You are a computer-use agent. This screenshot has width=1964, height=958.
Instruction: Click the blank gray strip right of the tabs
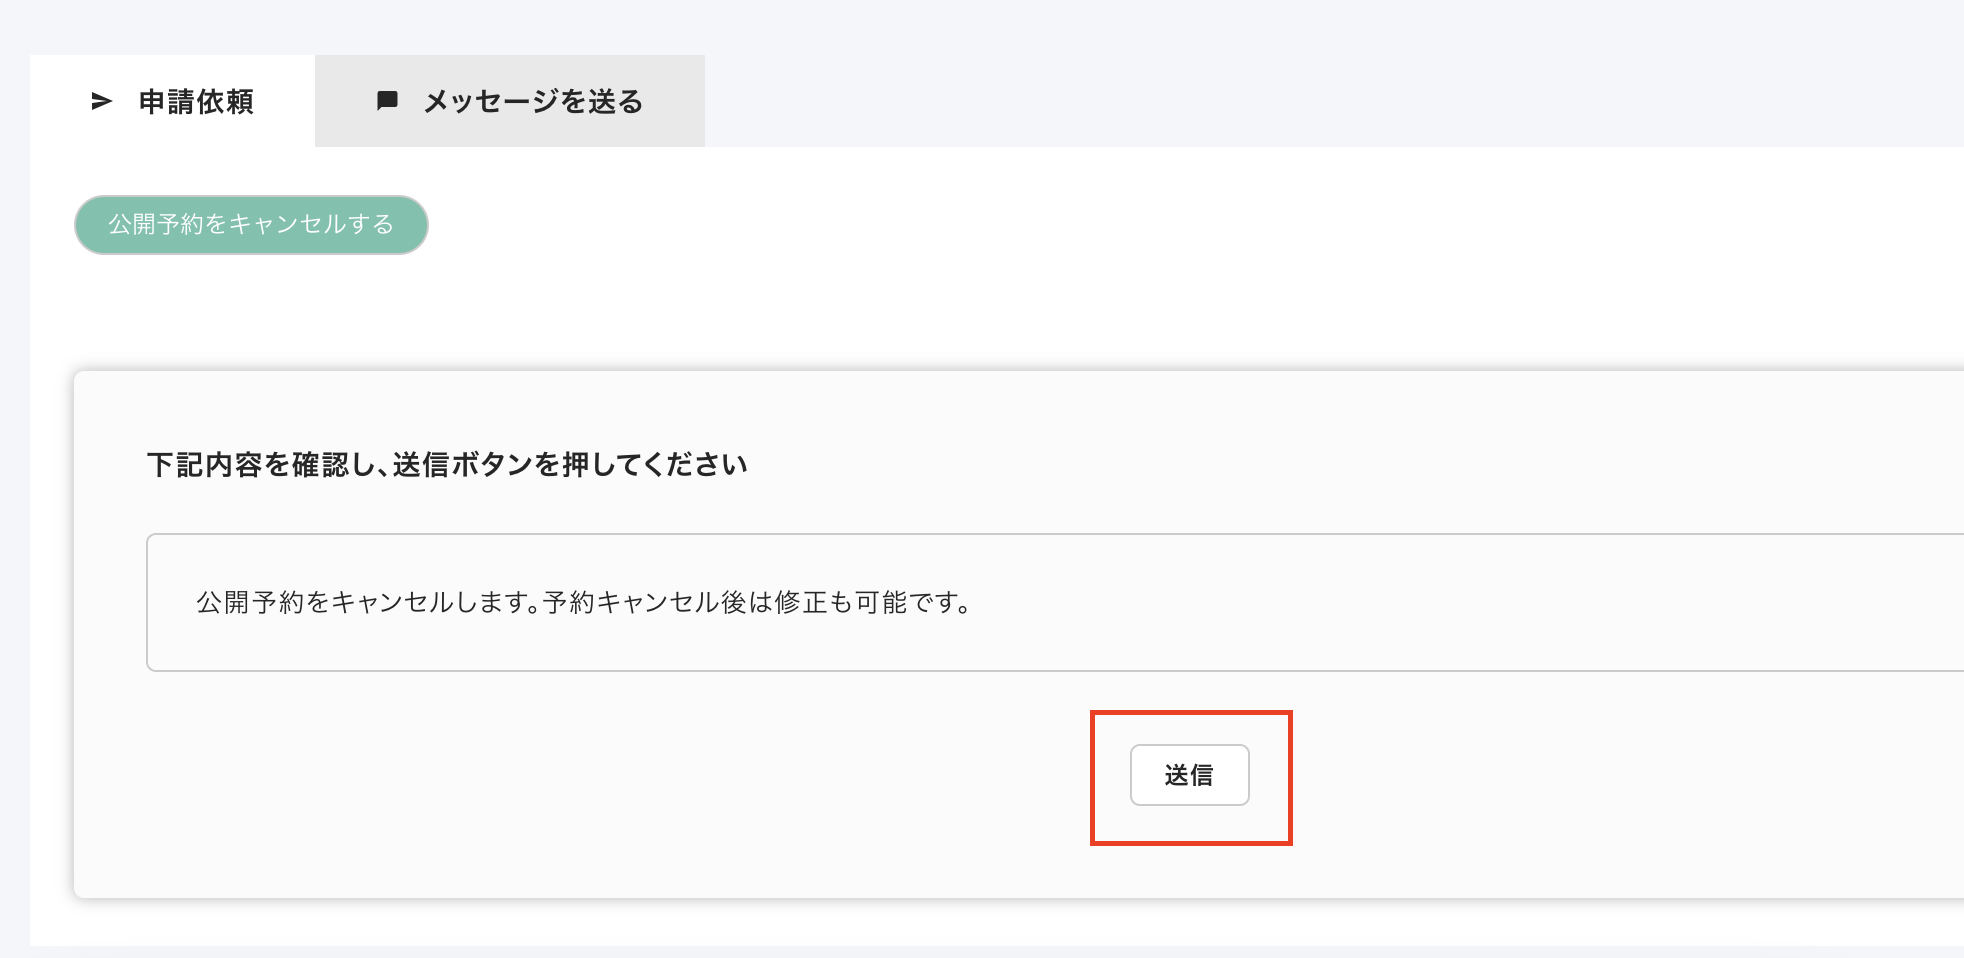(x=1300, y=100)
